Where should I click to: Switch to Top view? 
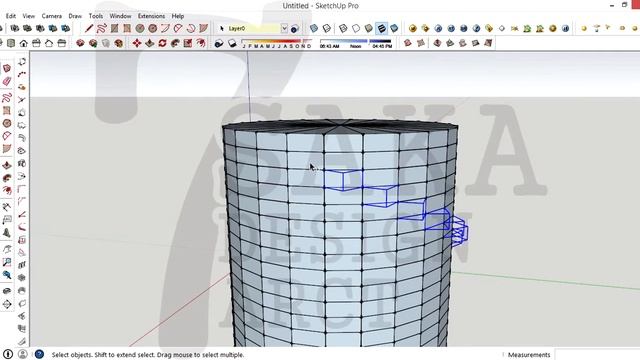(11, 43)
